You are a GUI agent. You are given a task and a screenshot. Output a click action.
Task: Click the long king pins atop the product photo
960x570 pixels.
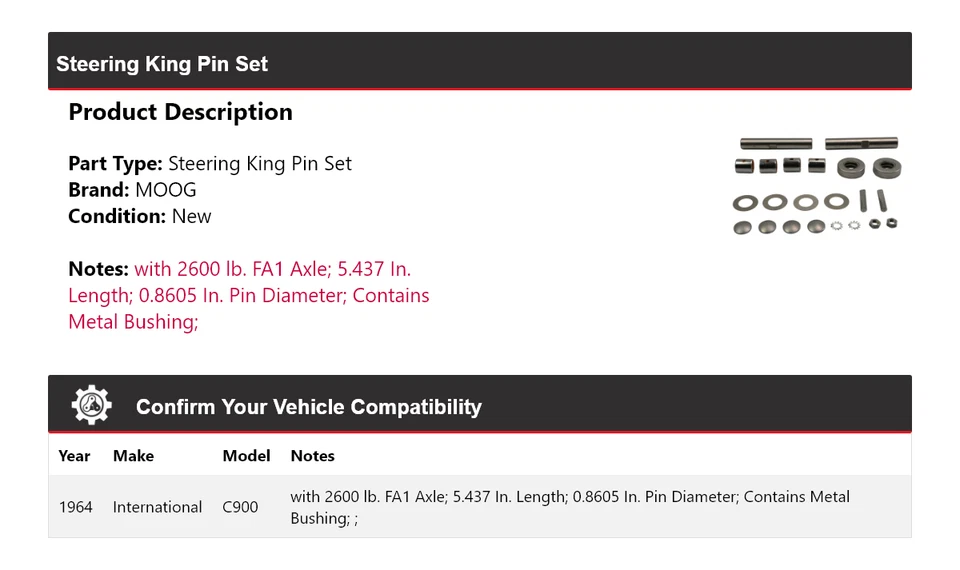pyautogui.click(x=818, y=144)
